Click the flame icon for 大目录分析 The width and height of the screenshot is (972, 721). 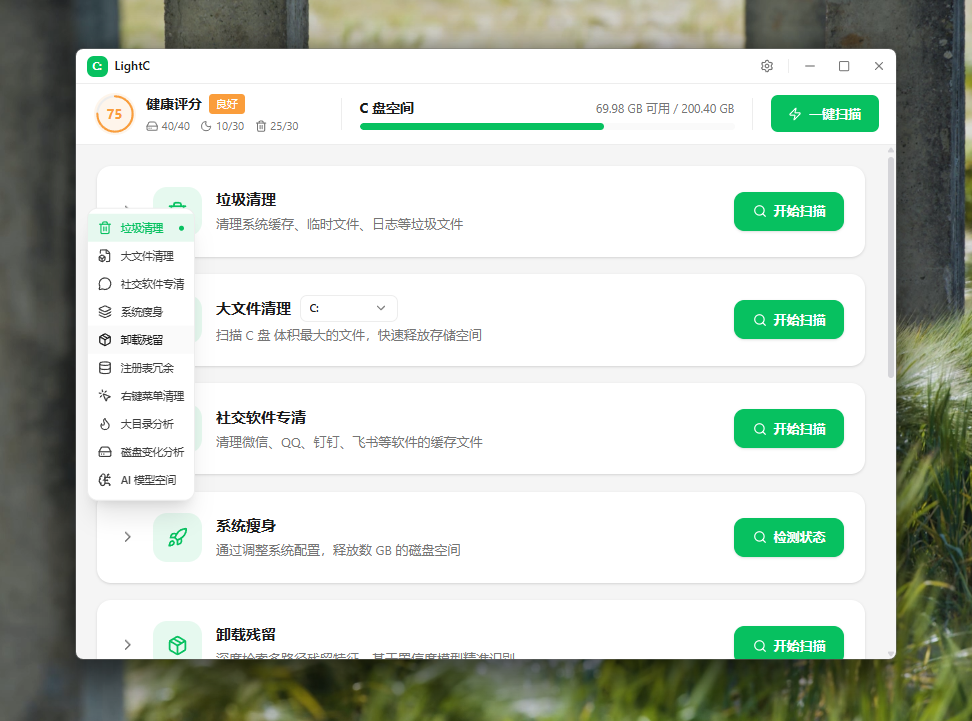tap(105, 424)
